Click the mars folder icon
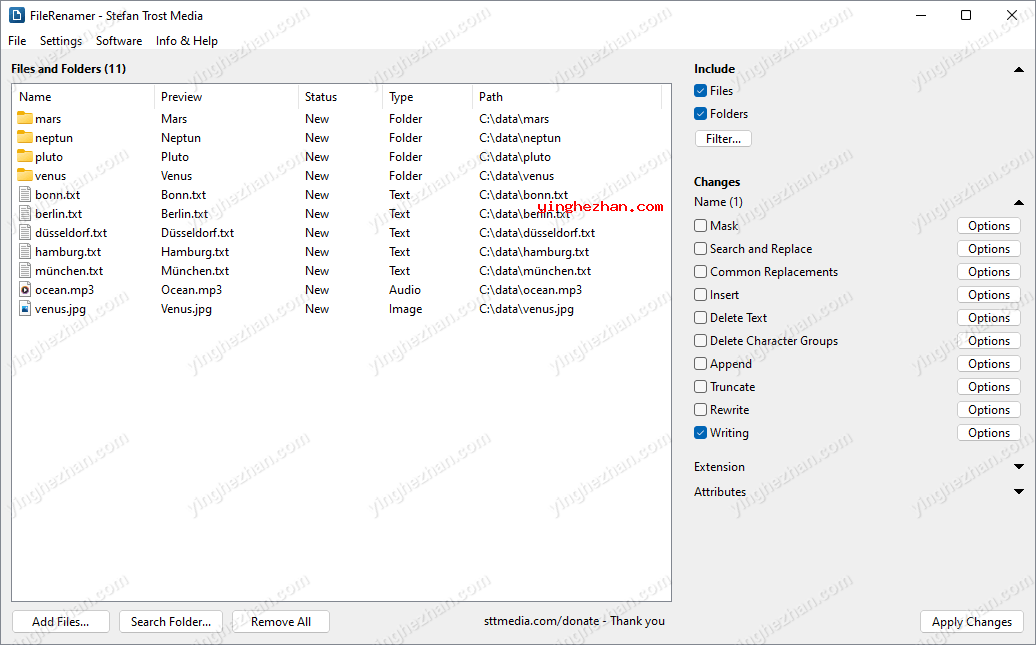 (25, 119)
